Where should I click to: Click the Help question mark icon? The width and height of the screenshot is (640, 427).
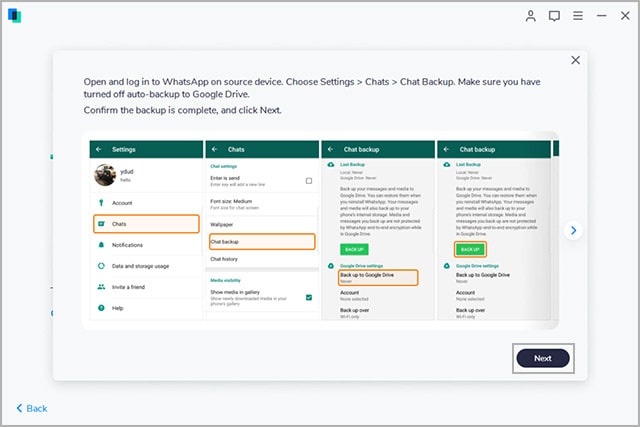pyautogui.click(x=101, y=308)
